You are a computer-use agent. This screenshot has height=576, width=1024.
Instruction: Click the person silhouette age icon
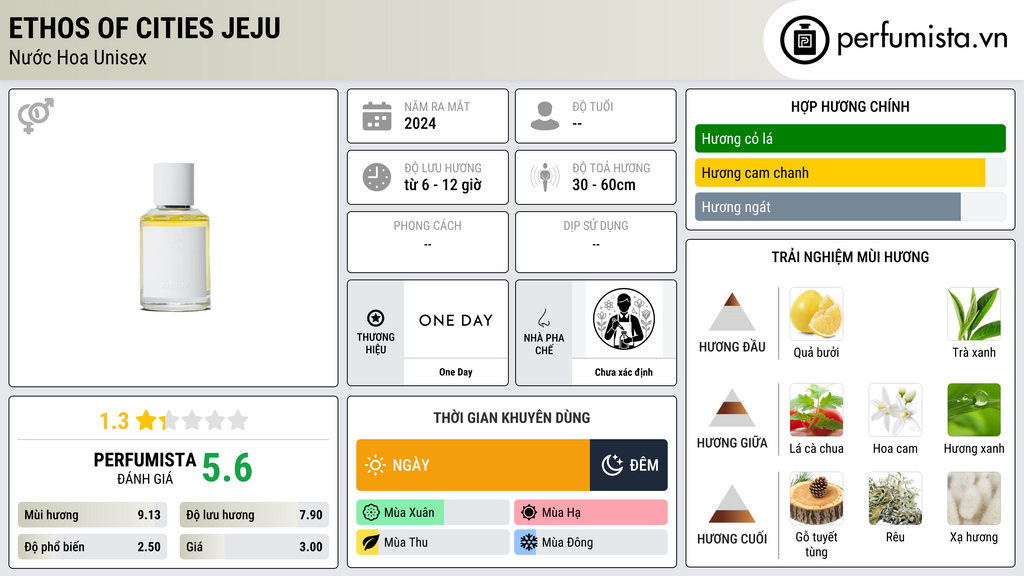point(545,116)
